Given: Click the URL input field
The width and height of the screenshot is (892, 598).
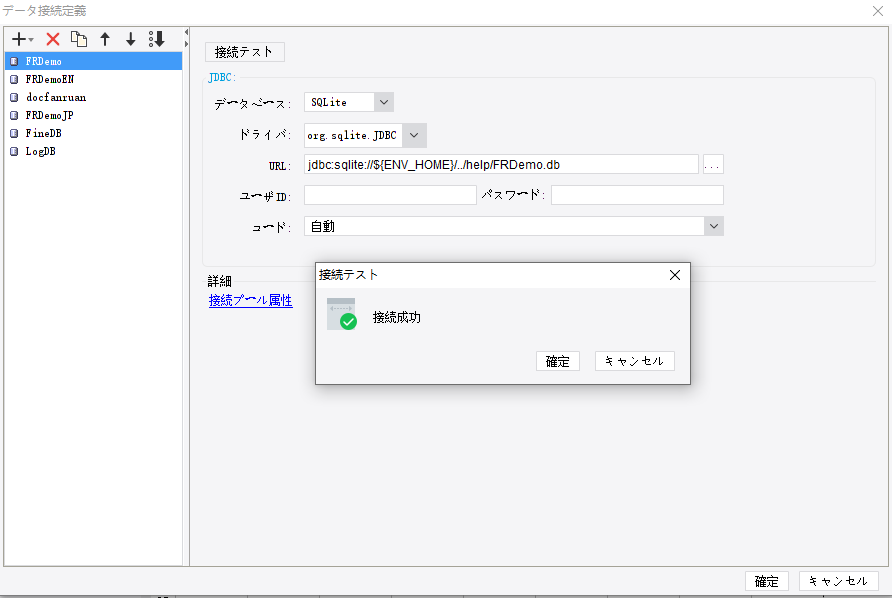Looking at the screenshot, I should 501,164.
